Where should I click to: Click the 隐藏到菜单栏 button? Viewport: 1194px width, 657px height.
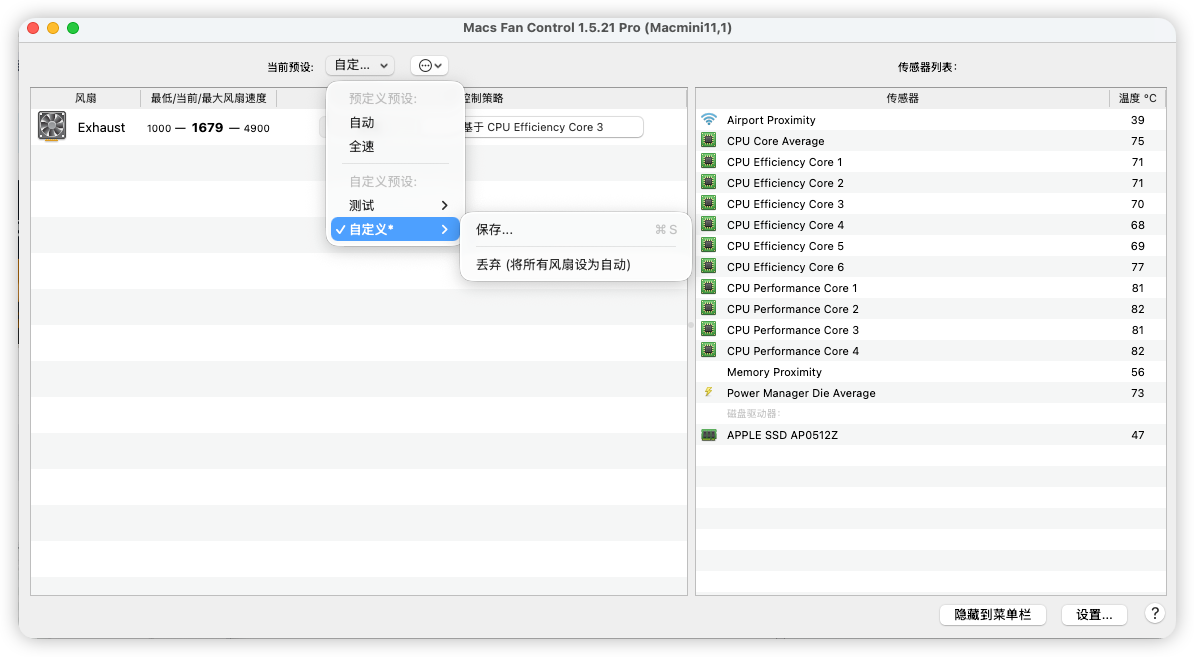click(992, 615)
